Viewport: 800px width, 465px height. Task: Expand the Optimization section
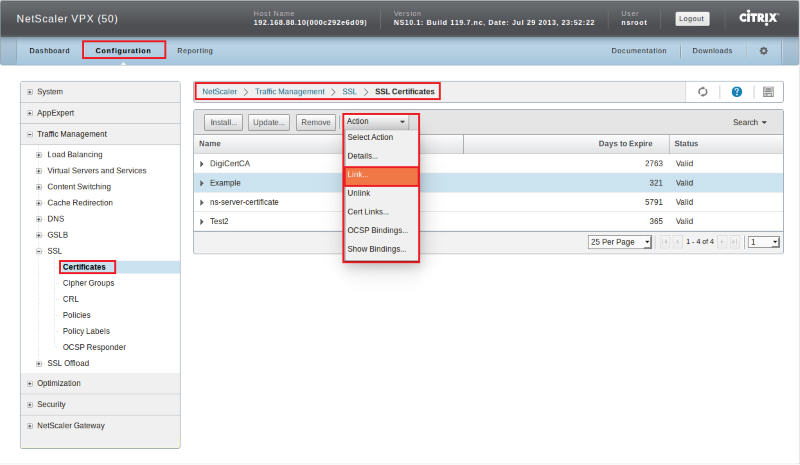(x=30, y=383)
